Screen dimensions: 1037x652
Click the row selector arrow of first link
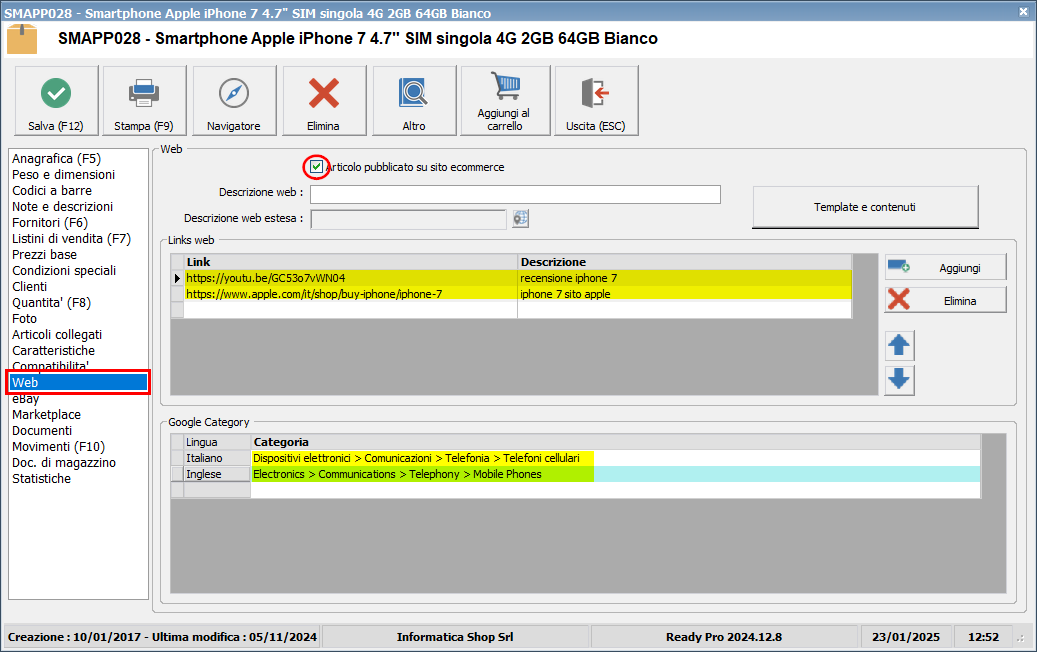[x=177, y=278]
